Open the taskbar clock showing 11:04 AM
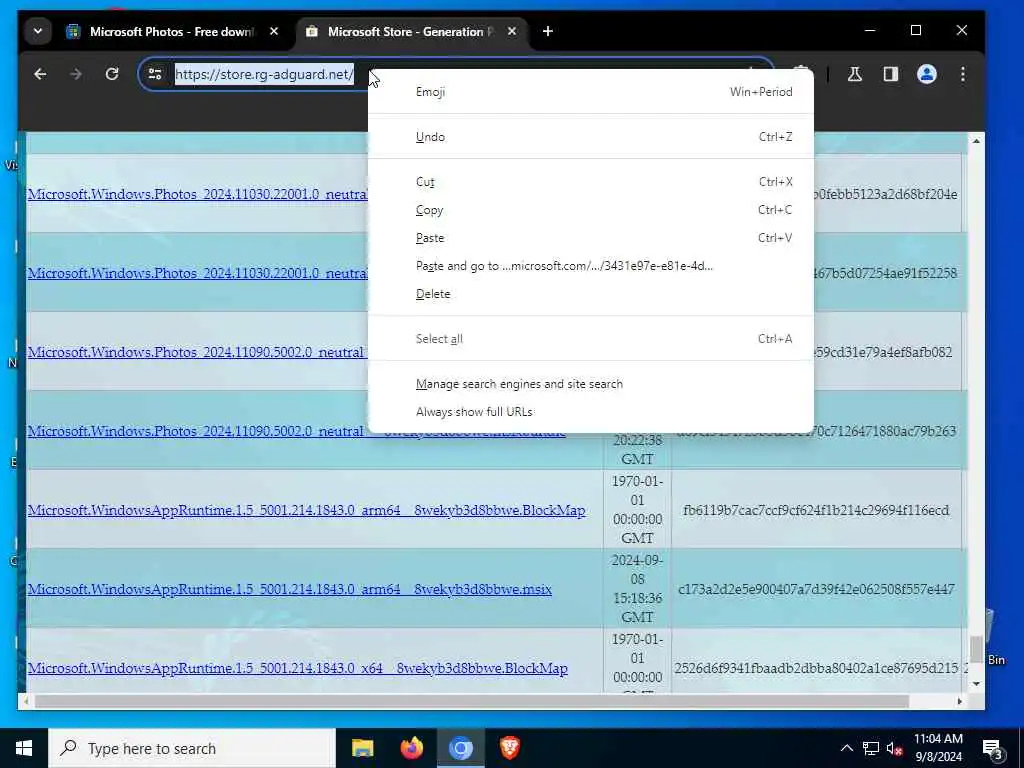 pyautogui.click(x=938, y=748)
